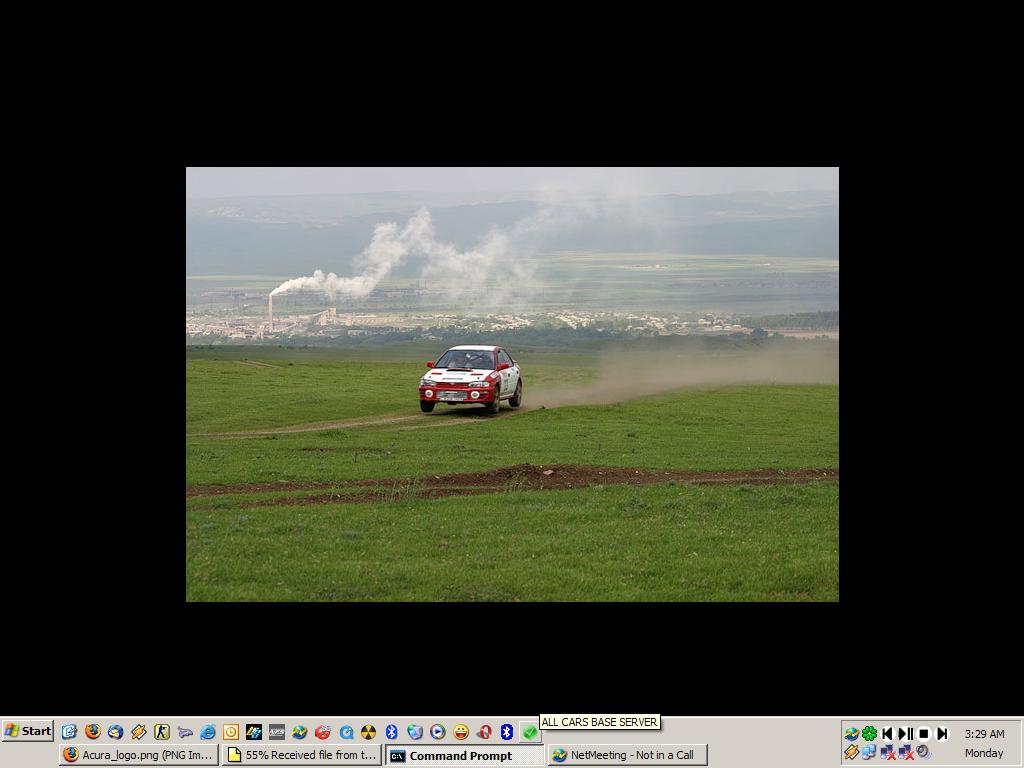Launch Counter-Strike from Quick Launch
Viewport: 1024px width, 768px height.
click(x=161, y=732)
